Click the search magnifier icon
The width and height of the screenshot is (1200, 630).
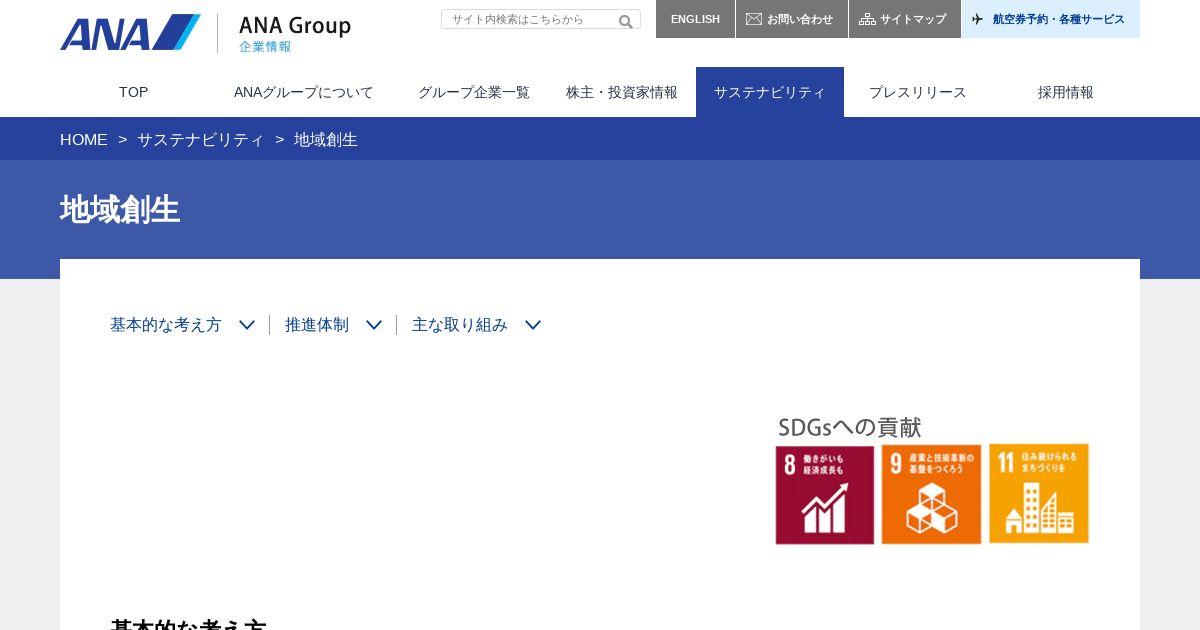point(626,21)
